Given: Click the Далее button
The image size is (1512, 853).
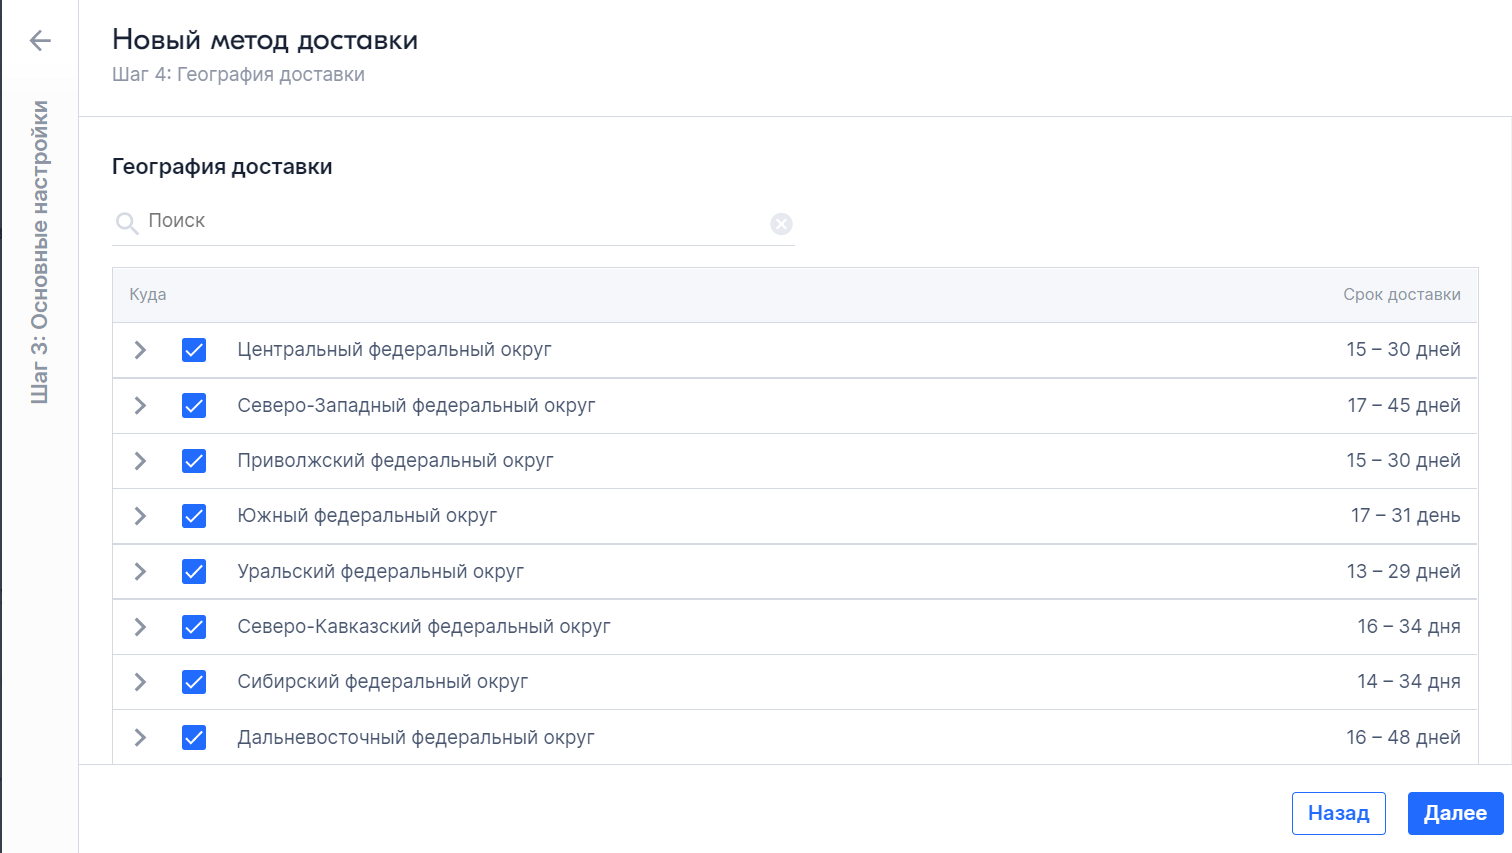Looking at the screenshot, I should coord(1455,813).
